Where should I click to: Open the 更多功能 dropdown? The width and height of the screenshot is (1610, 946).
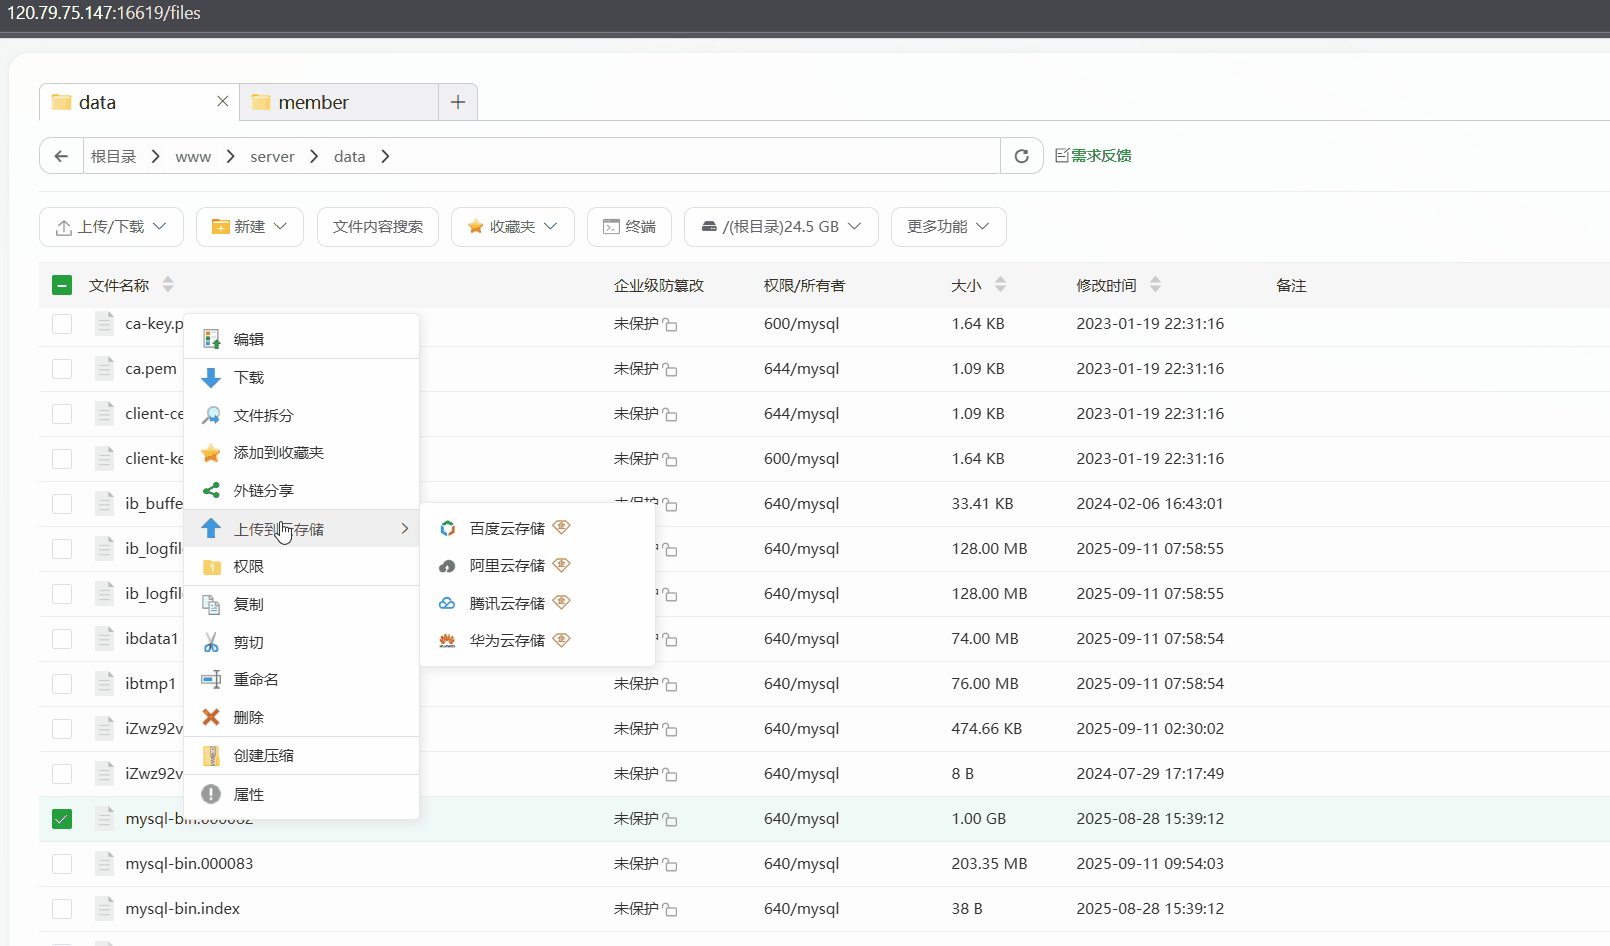[x=948, y=227]
